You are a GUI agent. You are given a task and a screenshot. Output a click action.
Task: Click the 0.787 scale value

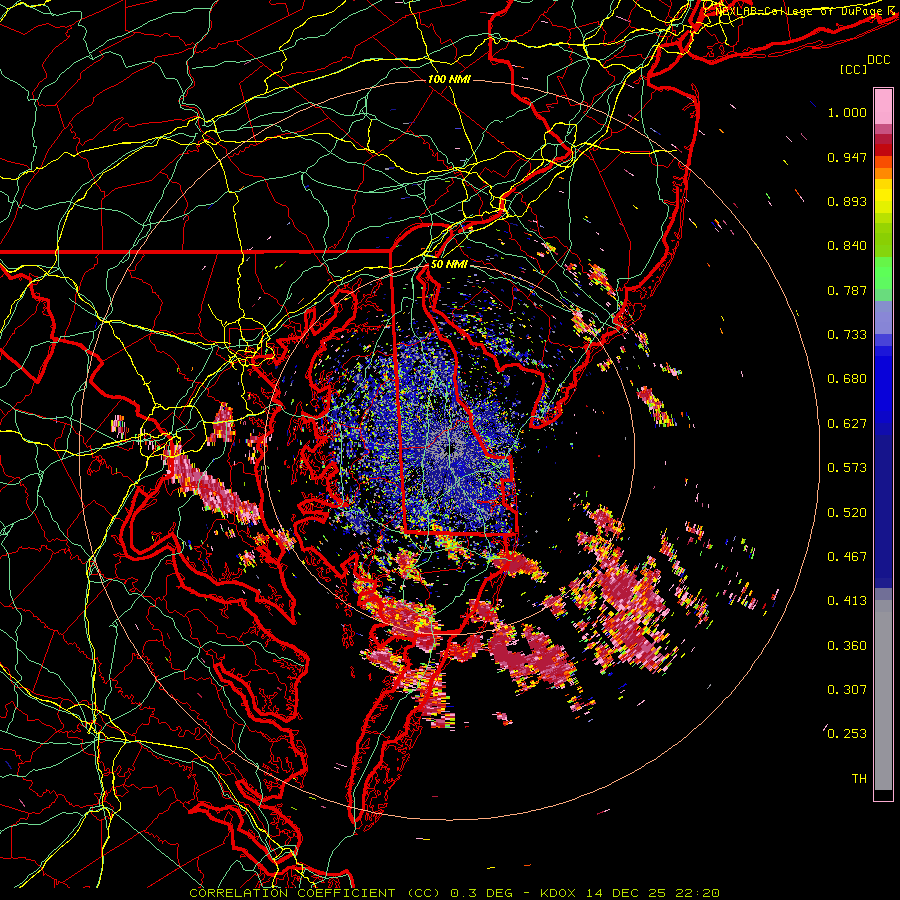pyautogui.click(x=847, y=290)
